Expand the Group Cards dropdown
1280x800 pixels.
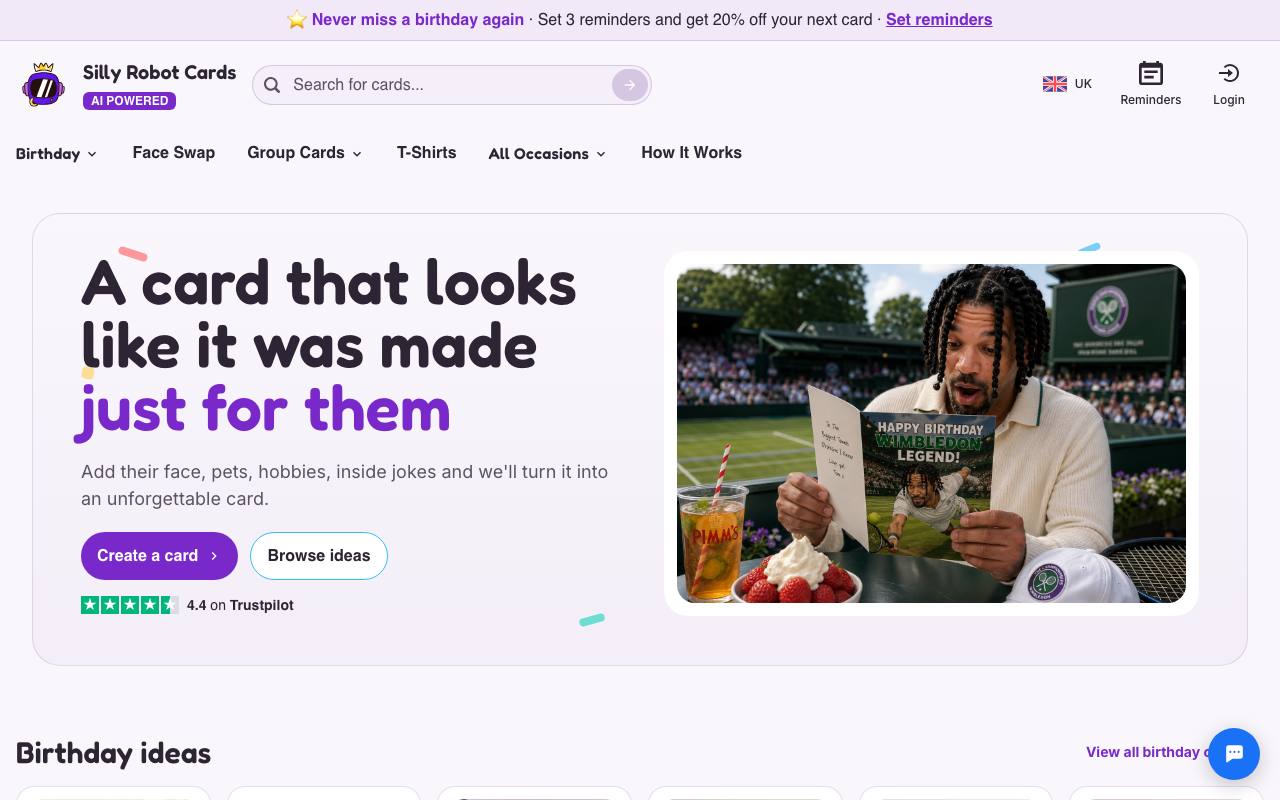[x=304, y=153]
